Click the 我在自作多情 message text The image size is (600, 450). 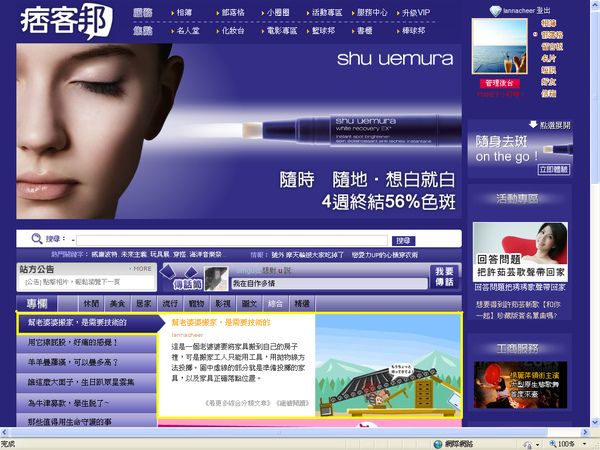click(x=254, y=284)
